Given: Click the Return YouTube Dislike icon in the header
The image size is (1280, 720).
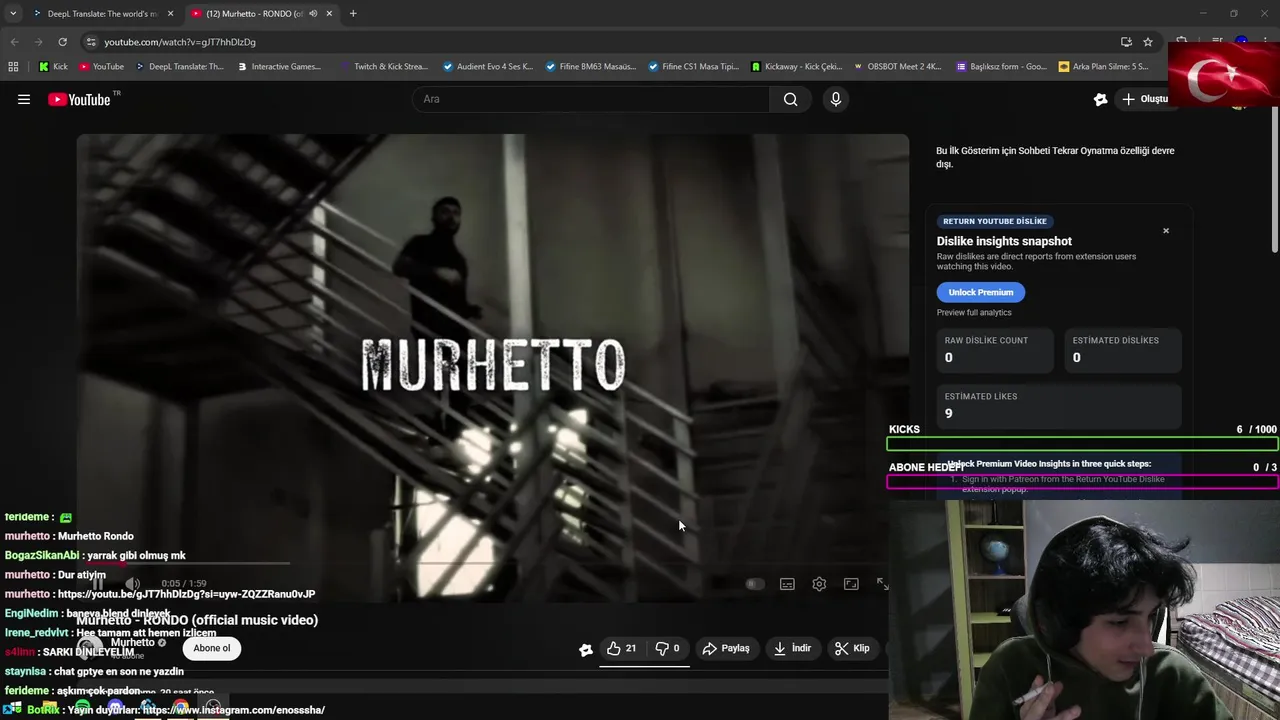Looking at the screenshot, I should 1100,99.
